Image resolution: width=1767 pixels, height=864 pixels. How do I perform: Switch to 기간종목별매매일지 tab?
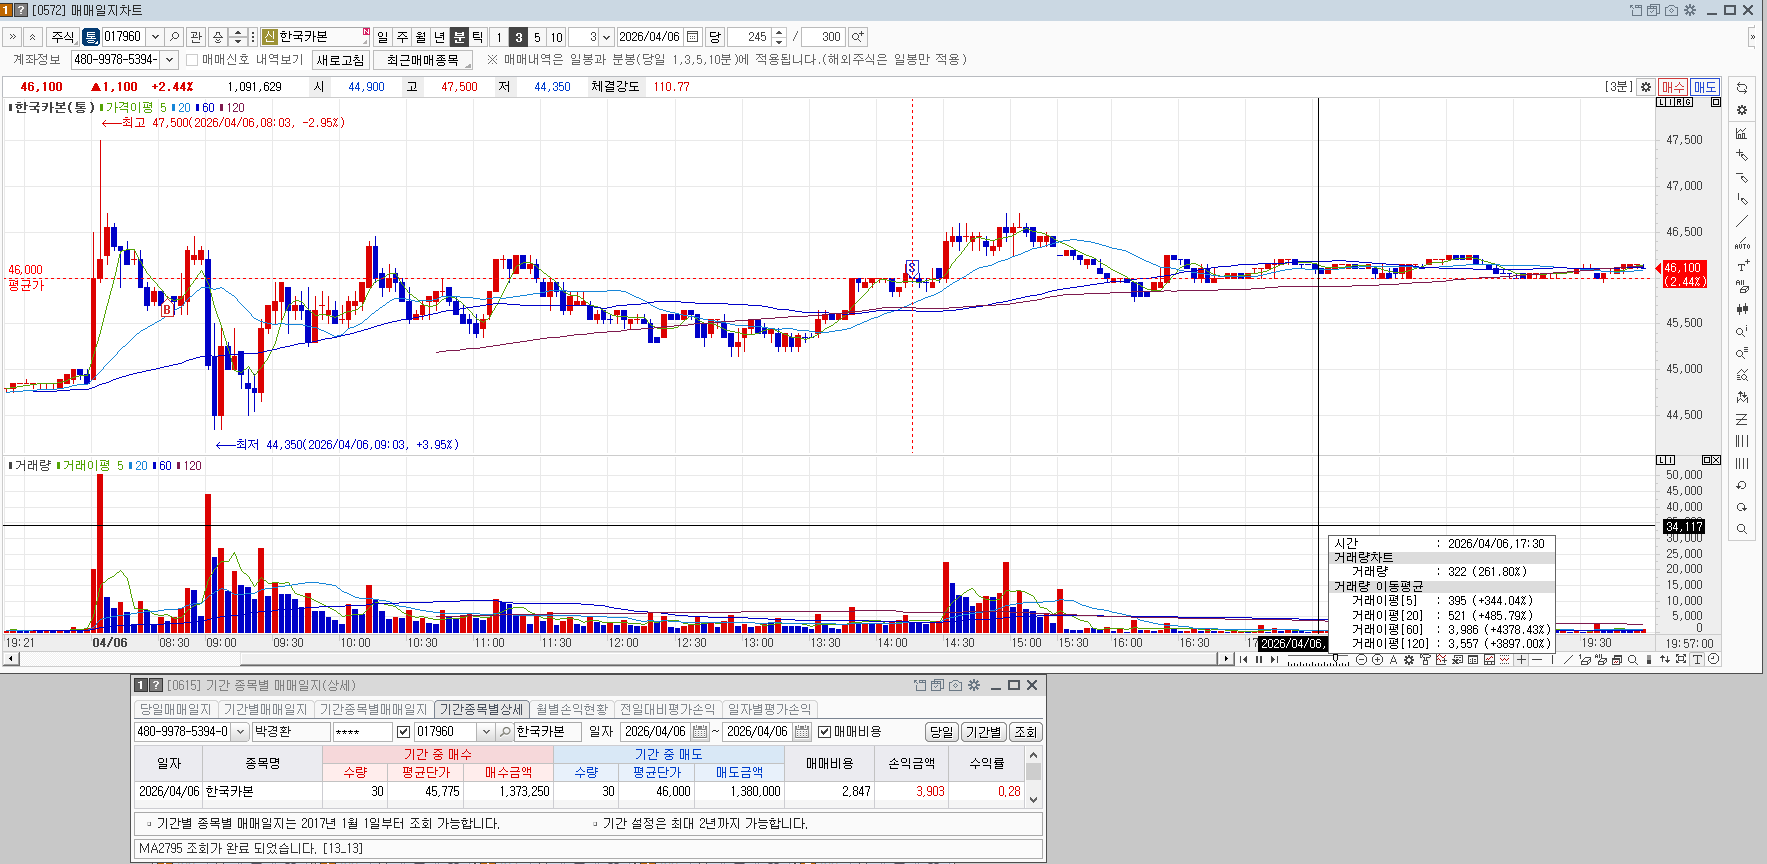(373, 709)
